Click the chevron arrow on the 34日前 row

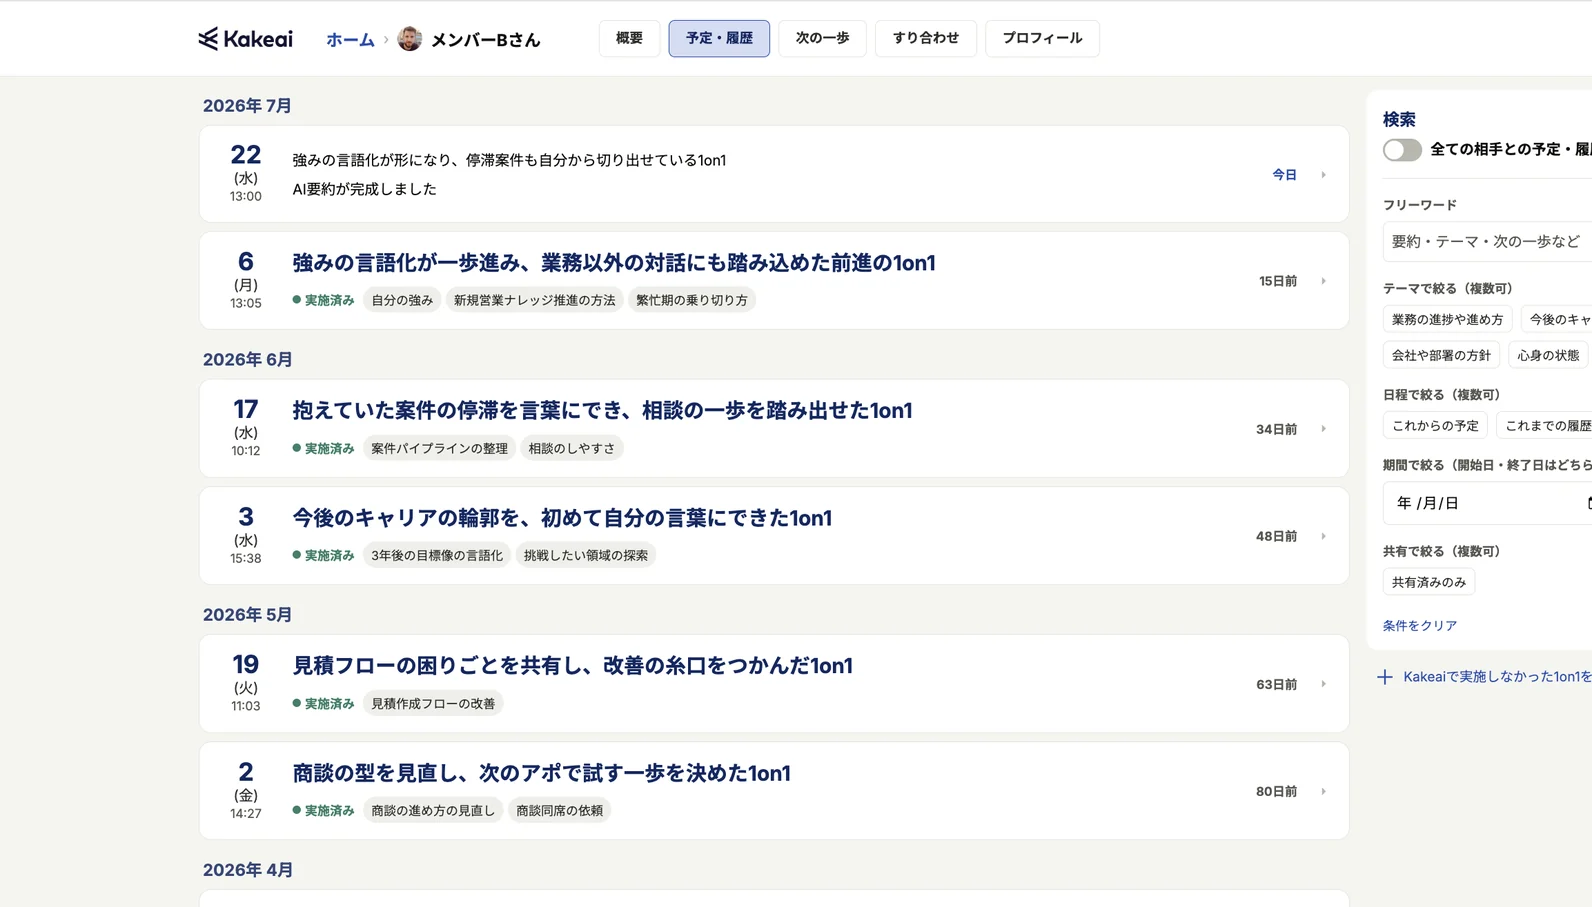click(1323, 429)
